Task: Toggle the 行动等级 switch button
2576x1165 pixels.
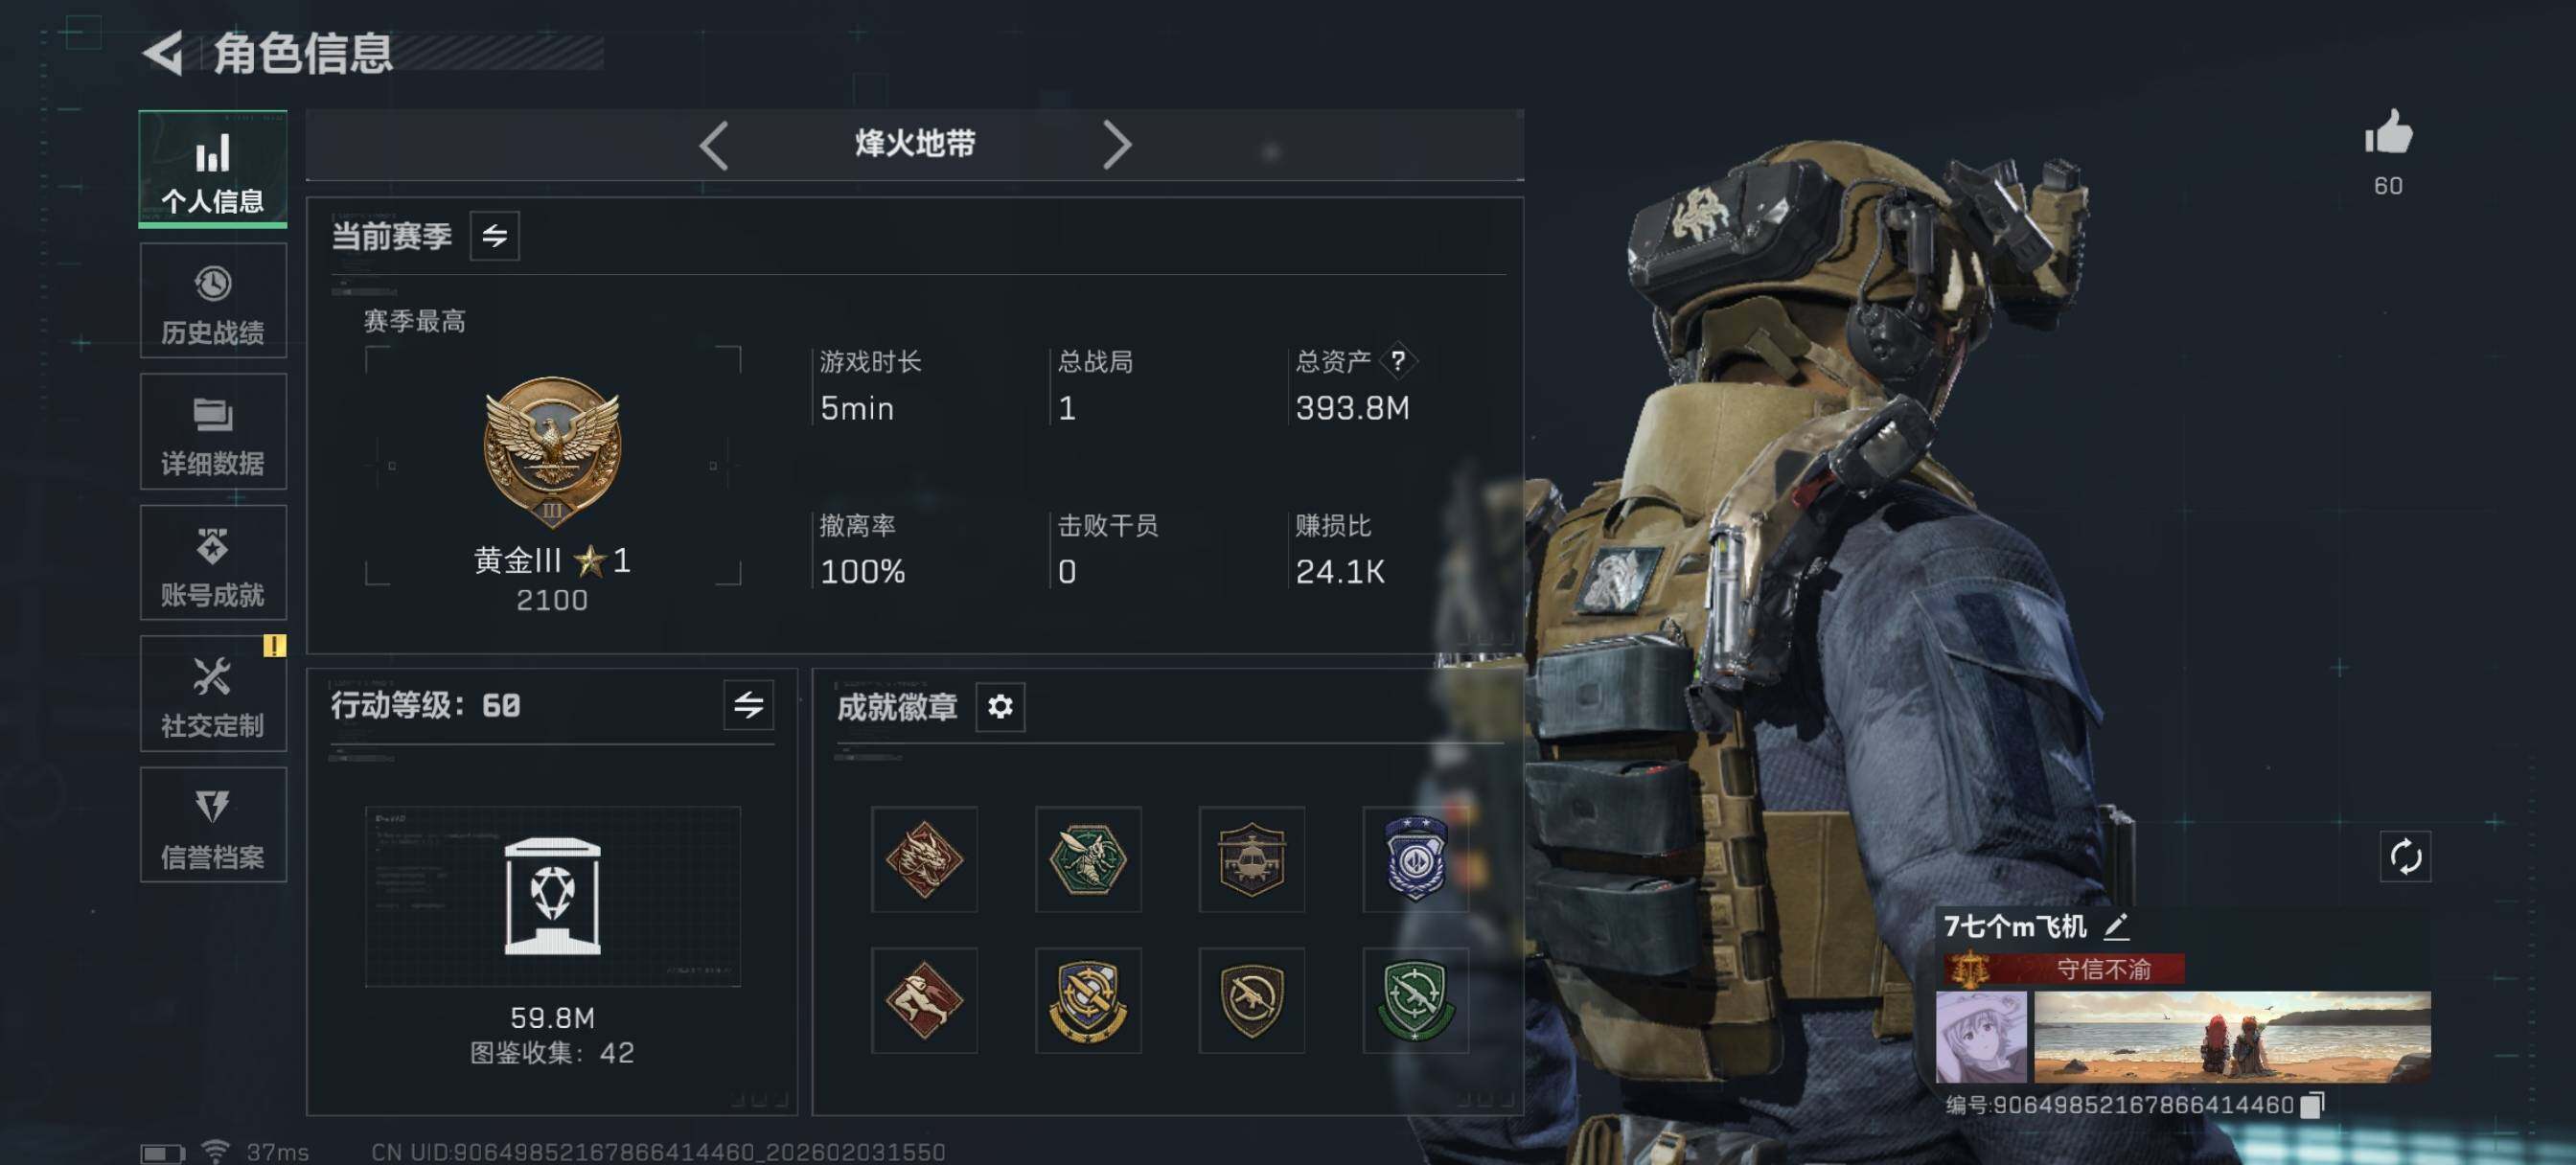Action: click(x=749, y=705)
